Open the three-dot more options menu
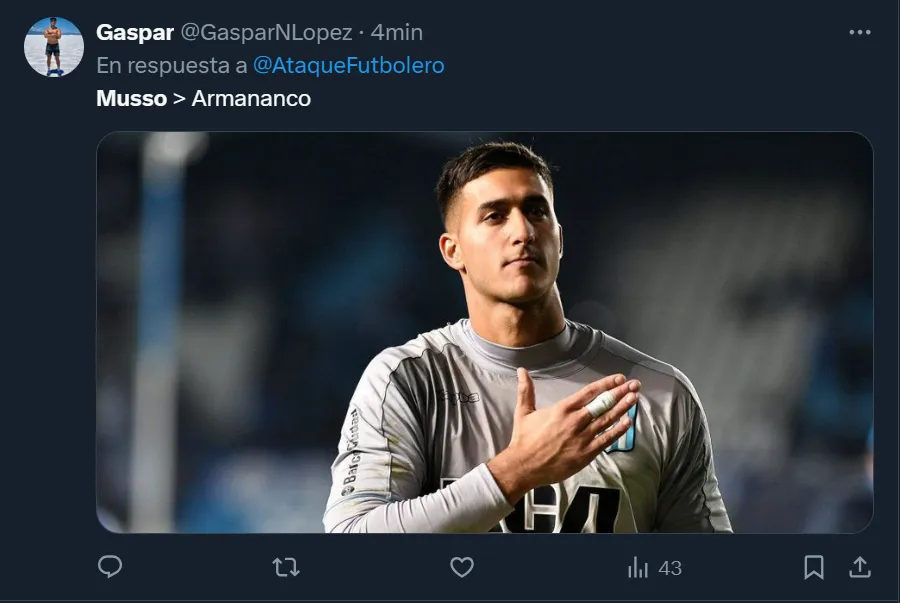Screen dimensions: 900x603 click(x=859, y=33)
